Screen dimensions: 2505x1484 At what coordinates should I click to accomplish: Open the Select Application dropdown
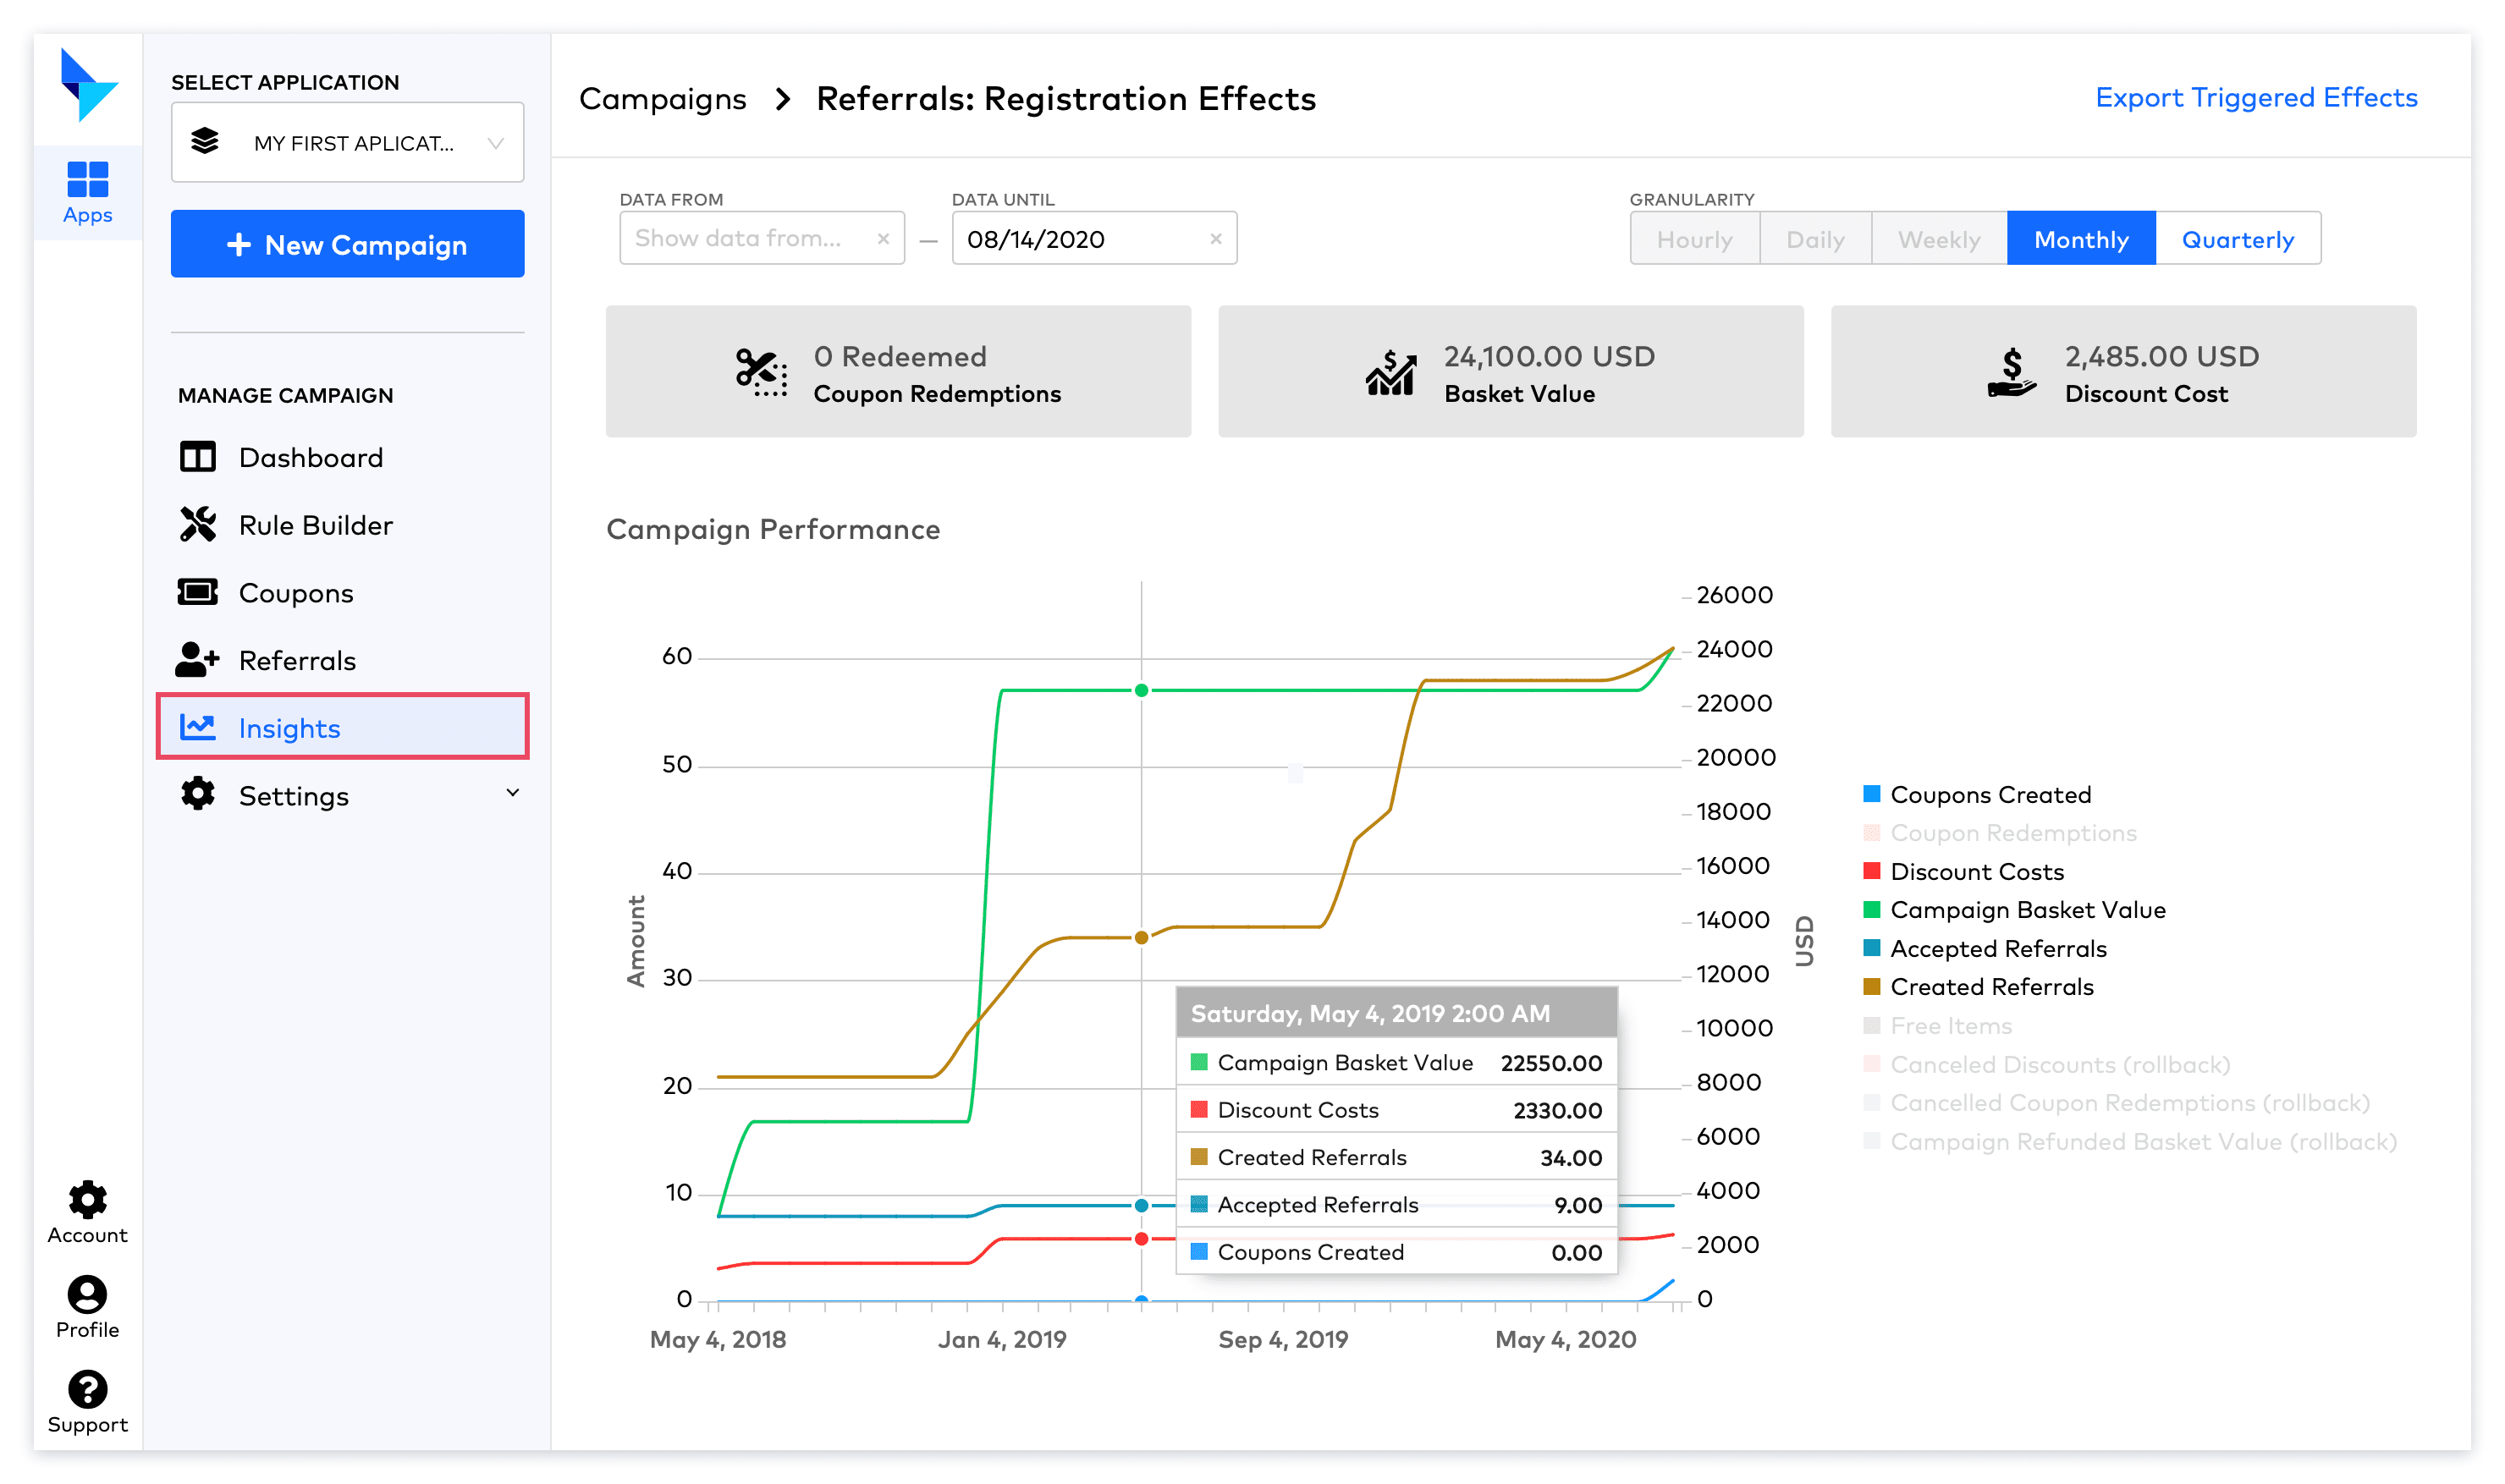click(347, 143)
